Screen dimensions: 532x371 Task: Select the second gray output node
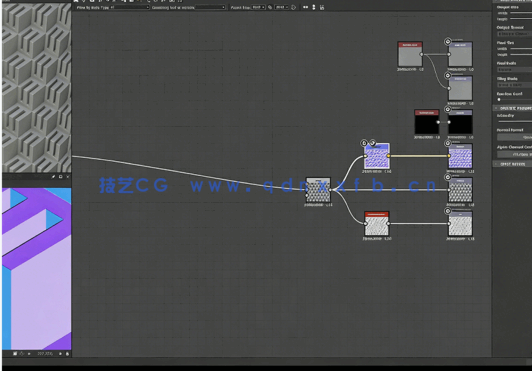point(460,88)
